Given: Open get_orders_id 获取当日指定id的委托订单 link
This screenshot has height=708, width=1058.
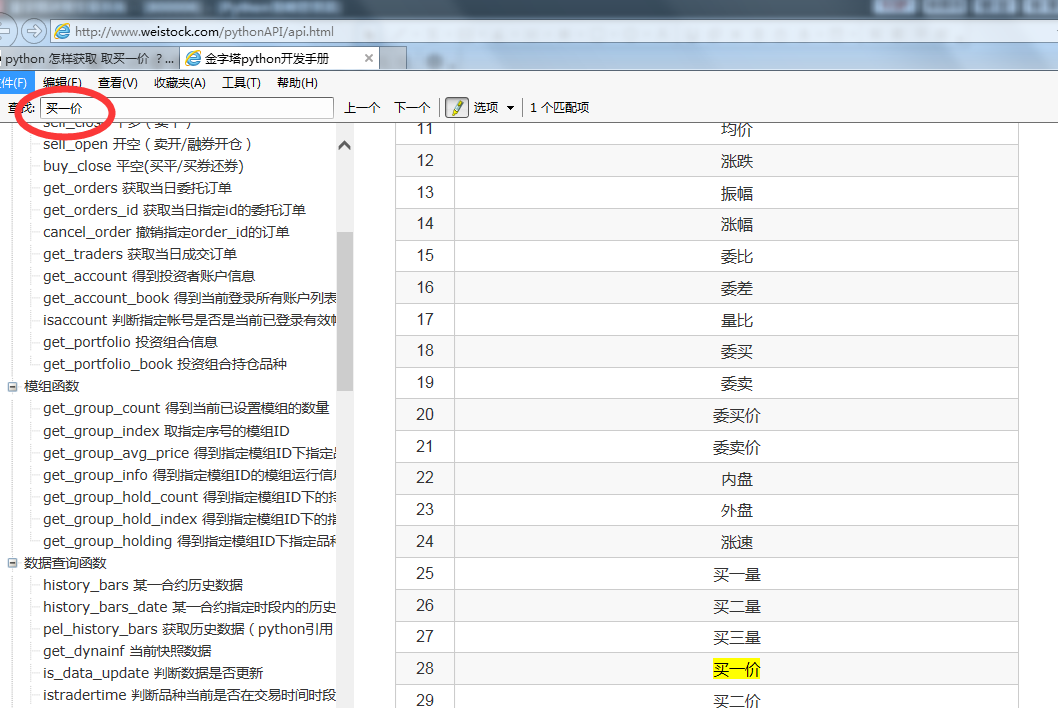Looking at the screenshot, I should click(174, 210).
